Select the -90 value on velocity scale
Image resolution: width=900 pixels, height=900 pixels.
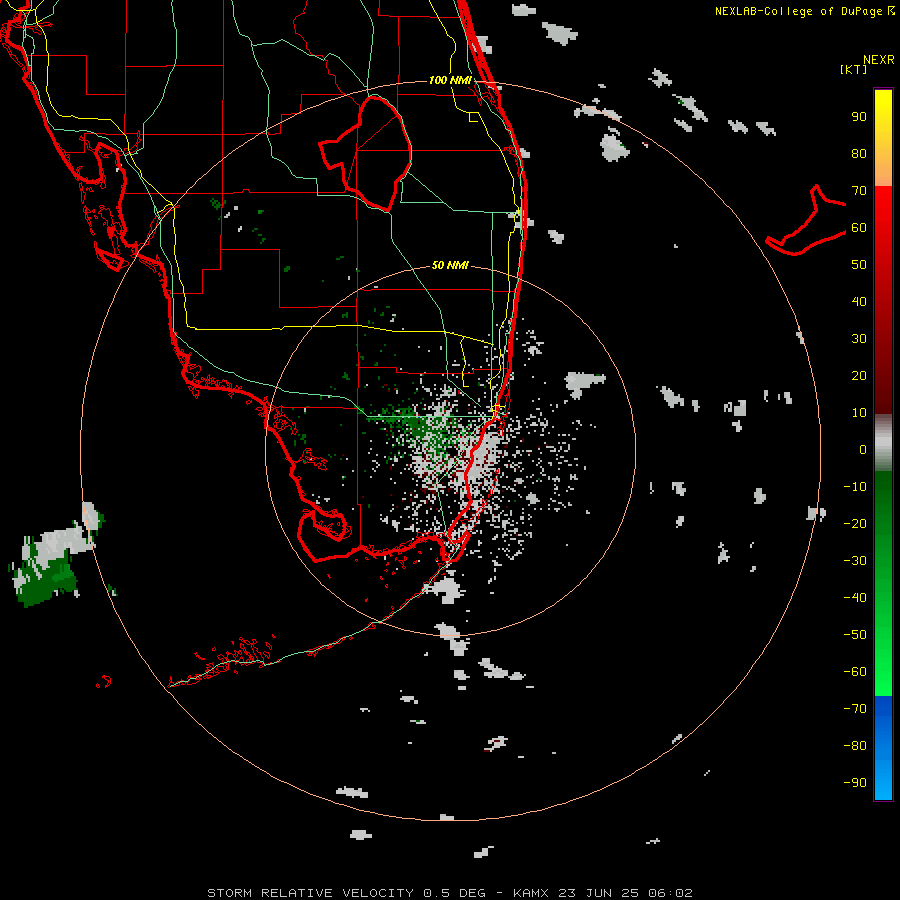855,783
